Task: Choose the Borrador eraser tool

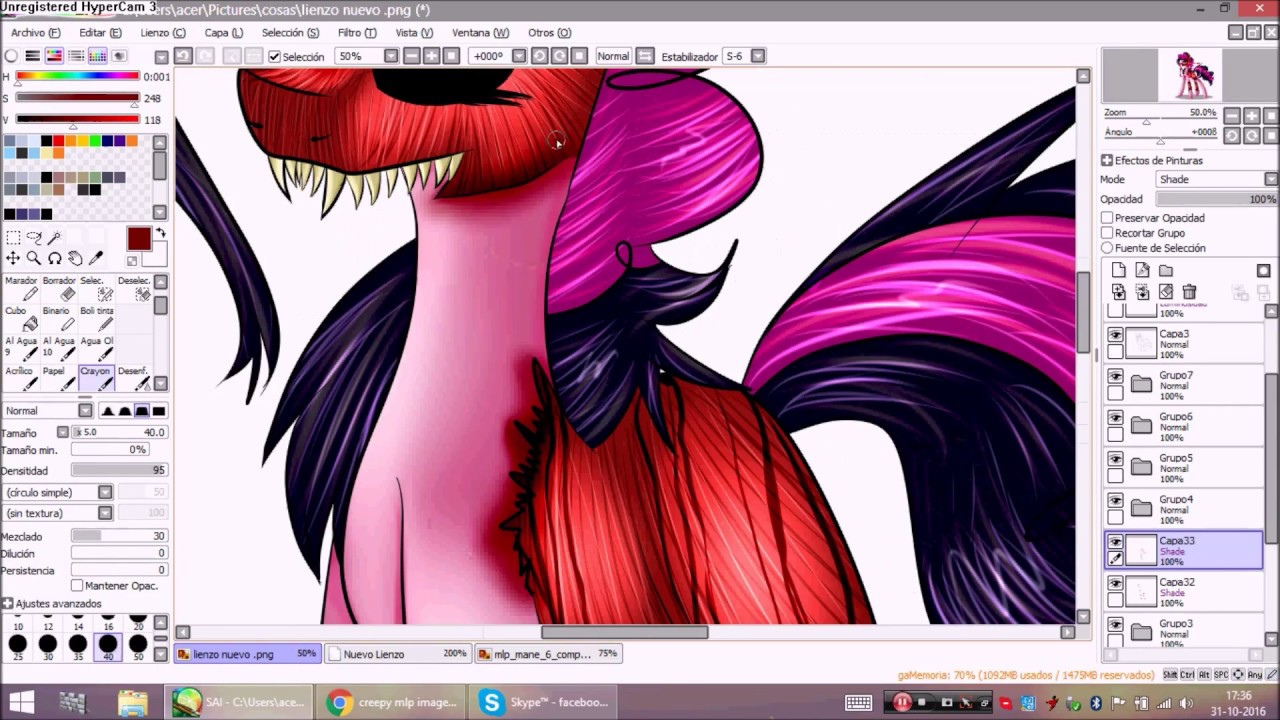Action: tap(59, 288)
